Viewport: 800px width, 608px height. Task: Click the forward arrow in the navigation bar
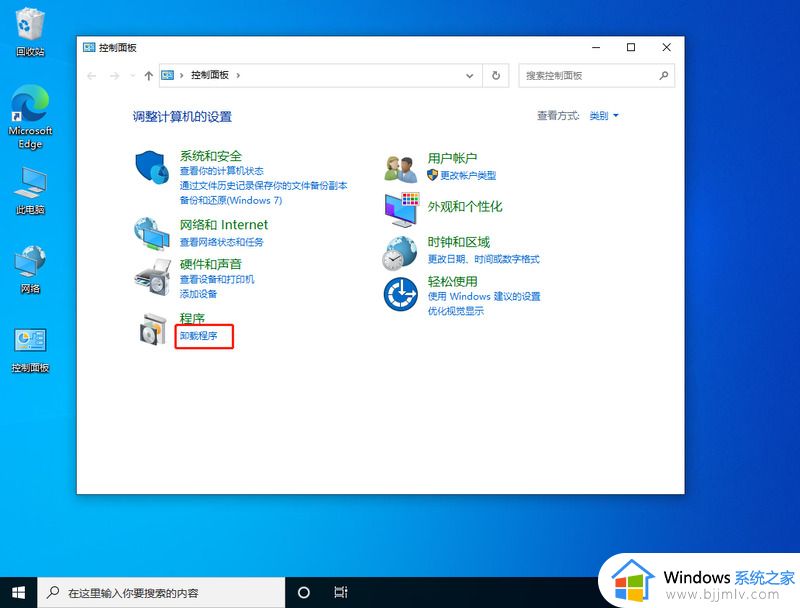[x=114, y=75]
